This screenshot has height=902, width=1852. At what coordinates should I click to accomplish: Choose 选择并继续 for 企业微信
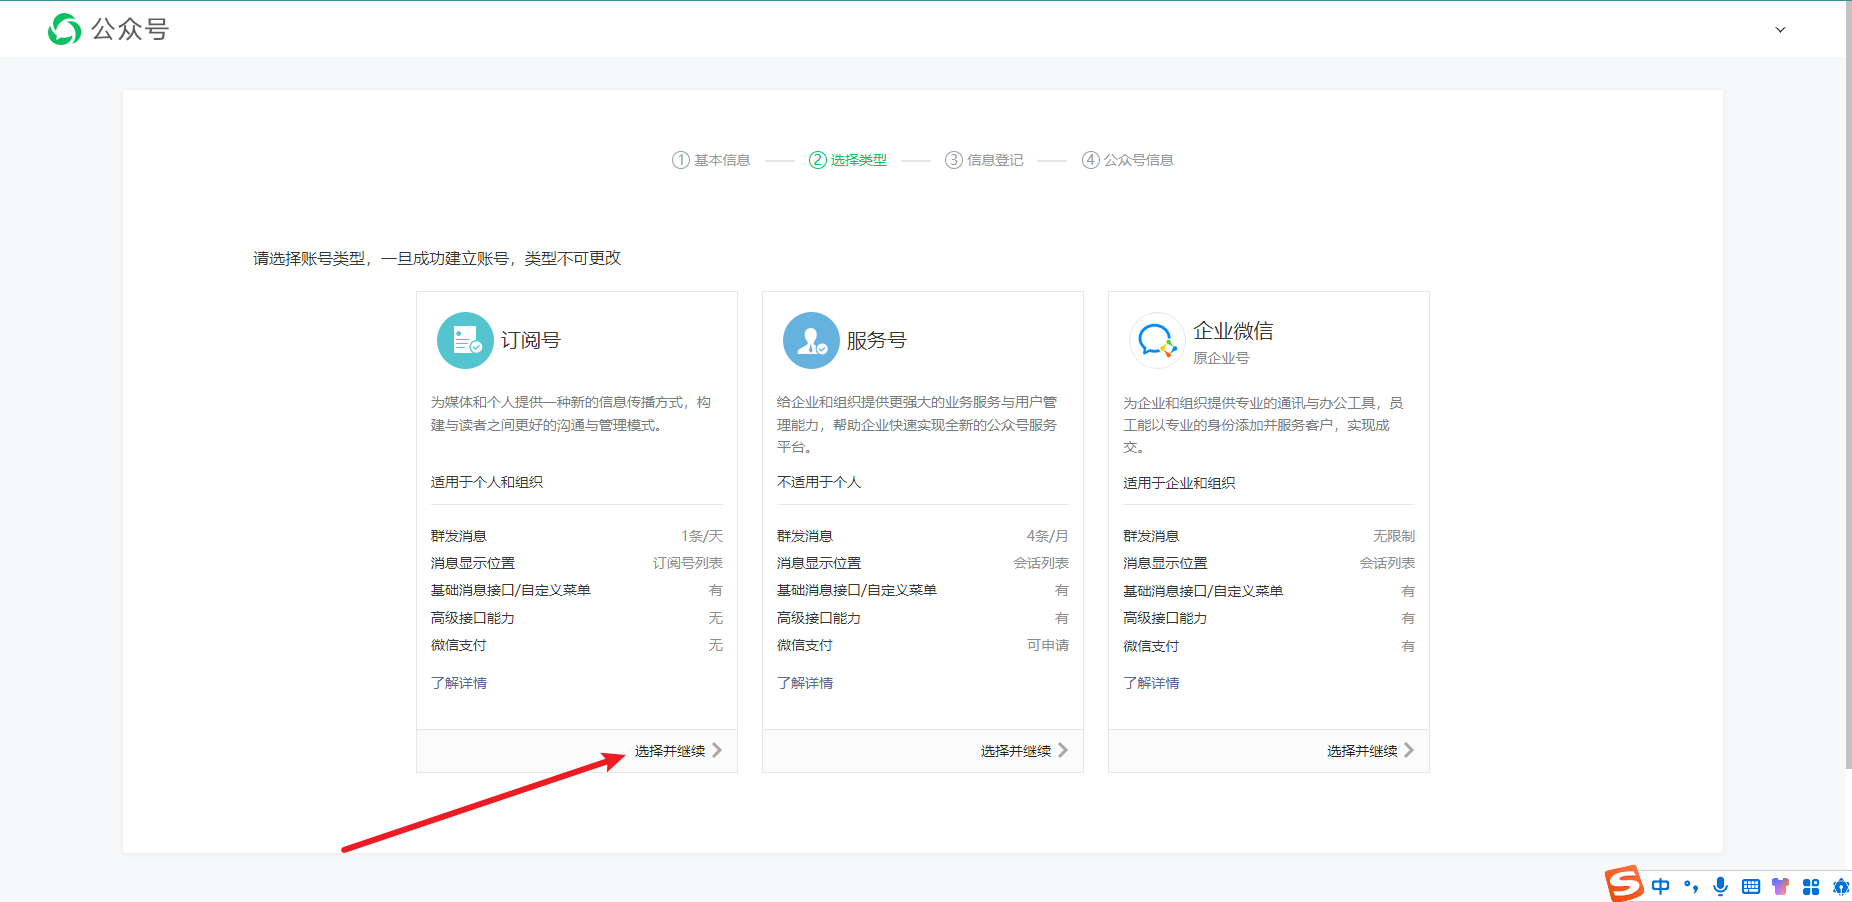coord(1362,751)
